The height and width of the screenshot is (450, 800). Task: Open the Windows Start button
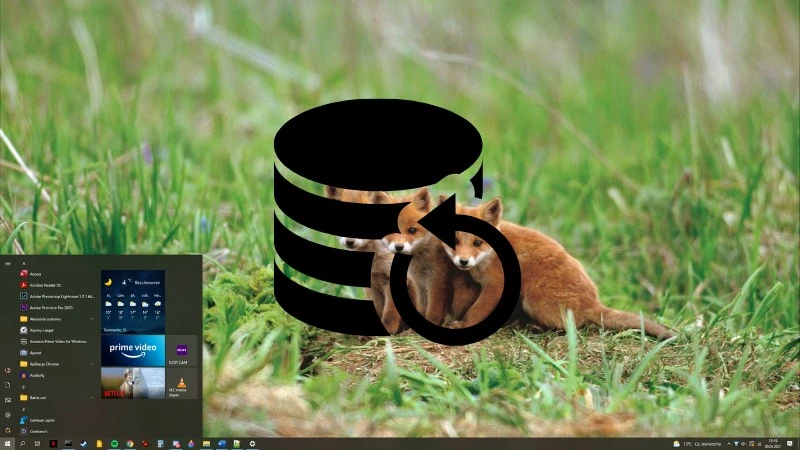coord(7,444)
